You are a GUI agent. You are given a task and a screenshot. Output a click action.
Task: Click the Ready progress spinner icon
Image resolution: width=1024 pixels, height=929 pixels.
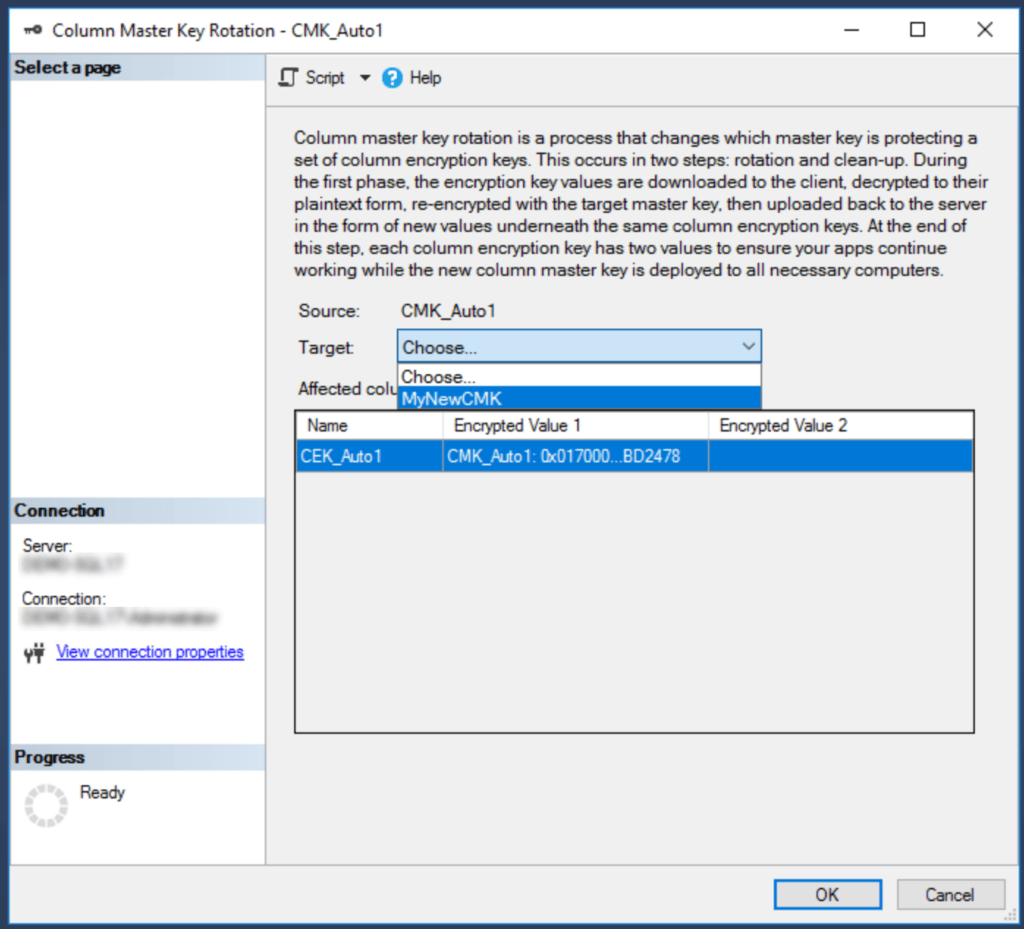pos(46,805)
